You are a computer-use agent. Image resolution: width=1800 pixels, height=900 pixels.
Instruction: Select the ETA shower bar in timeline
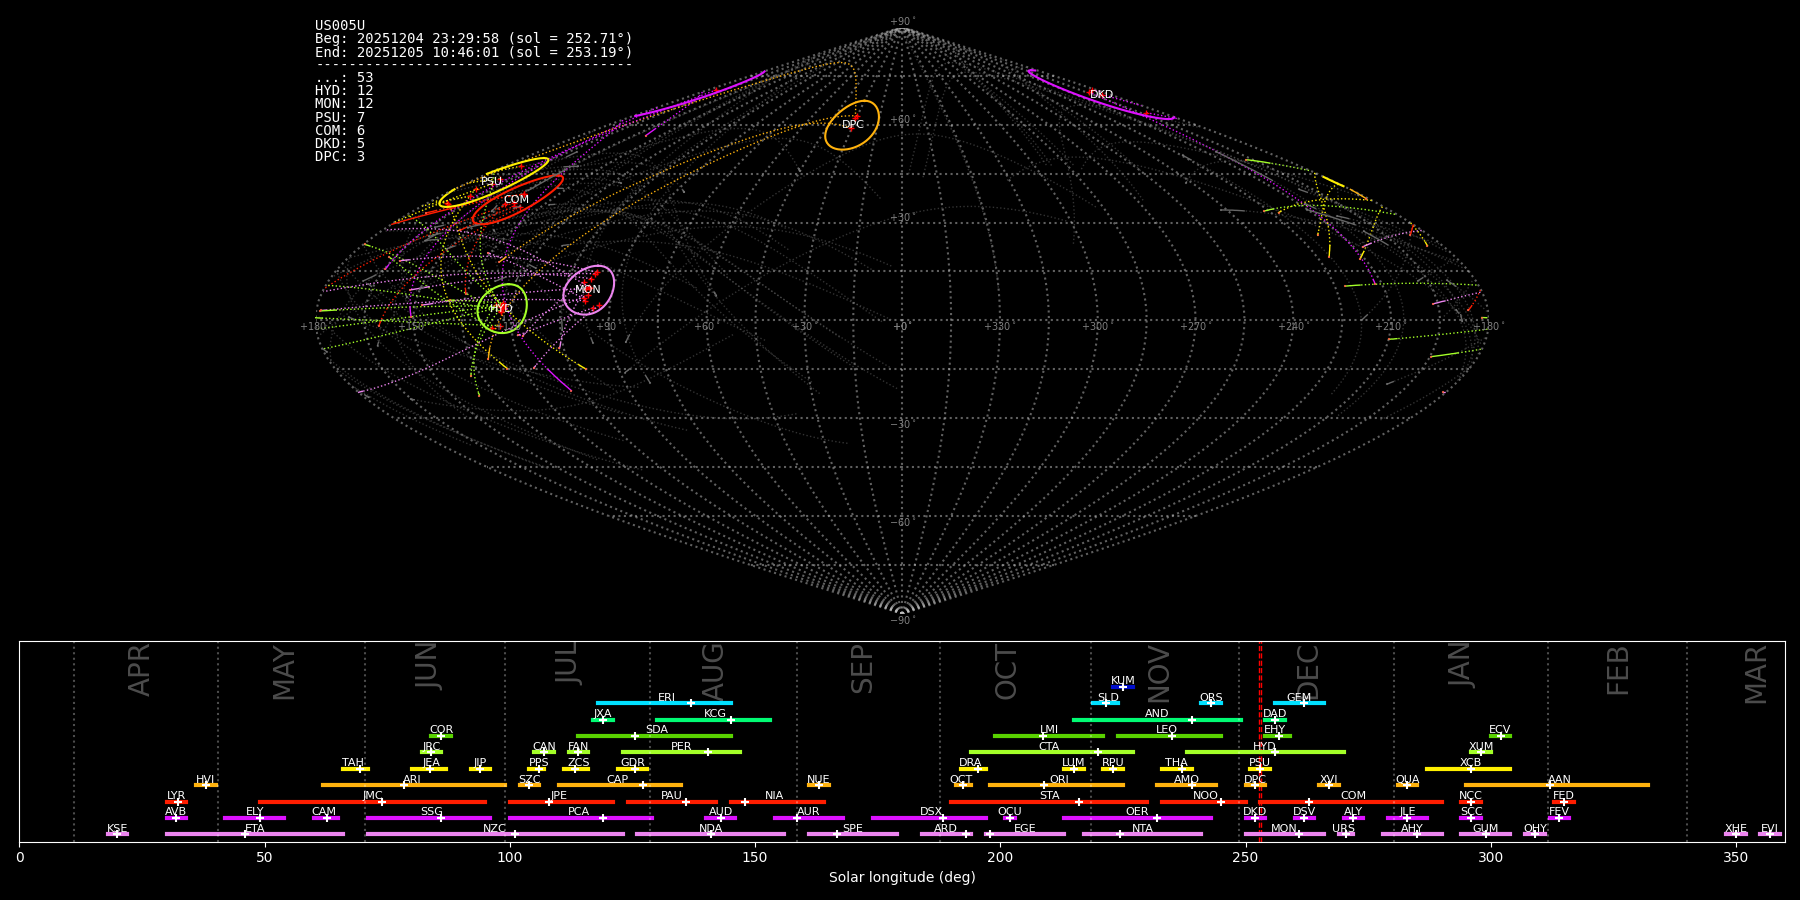(255, 834)
